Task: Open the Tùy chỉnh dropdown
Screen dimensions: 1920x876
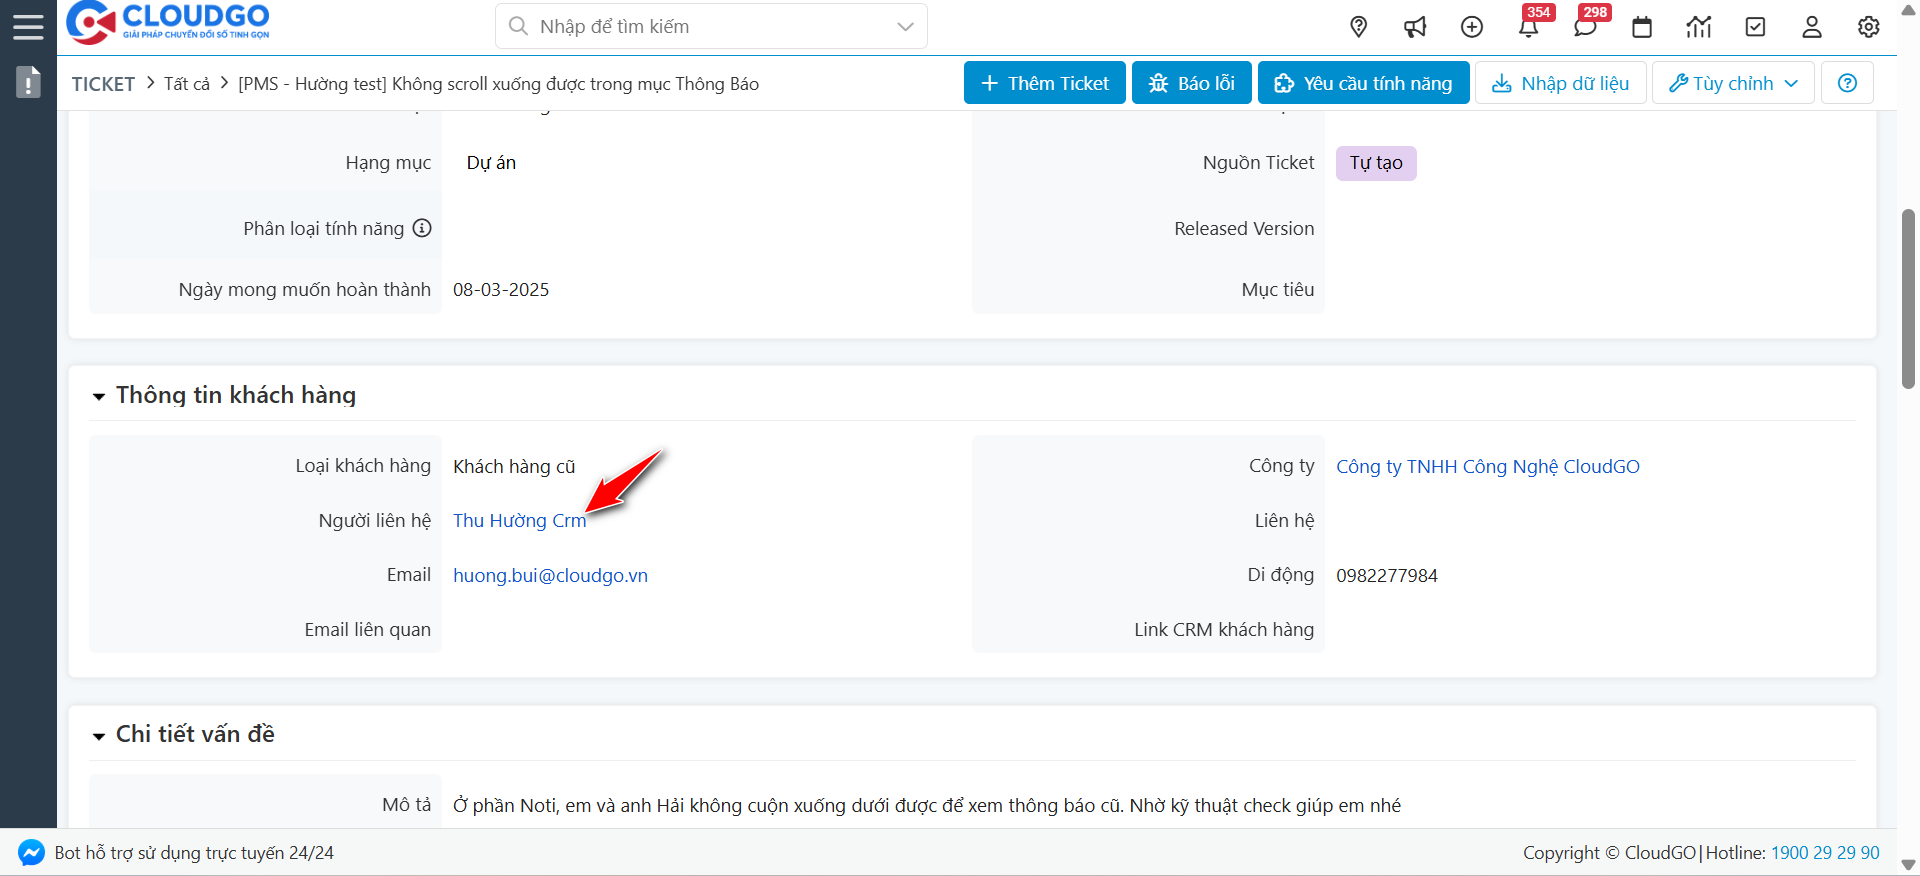Action: [x=1733, y=83]
